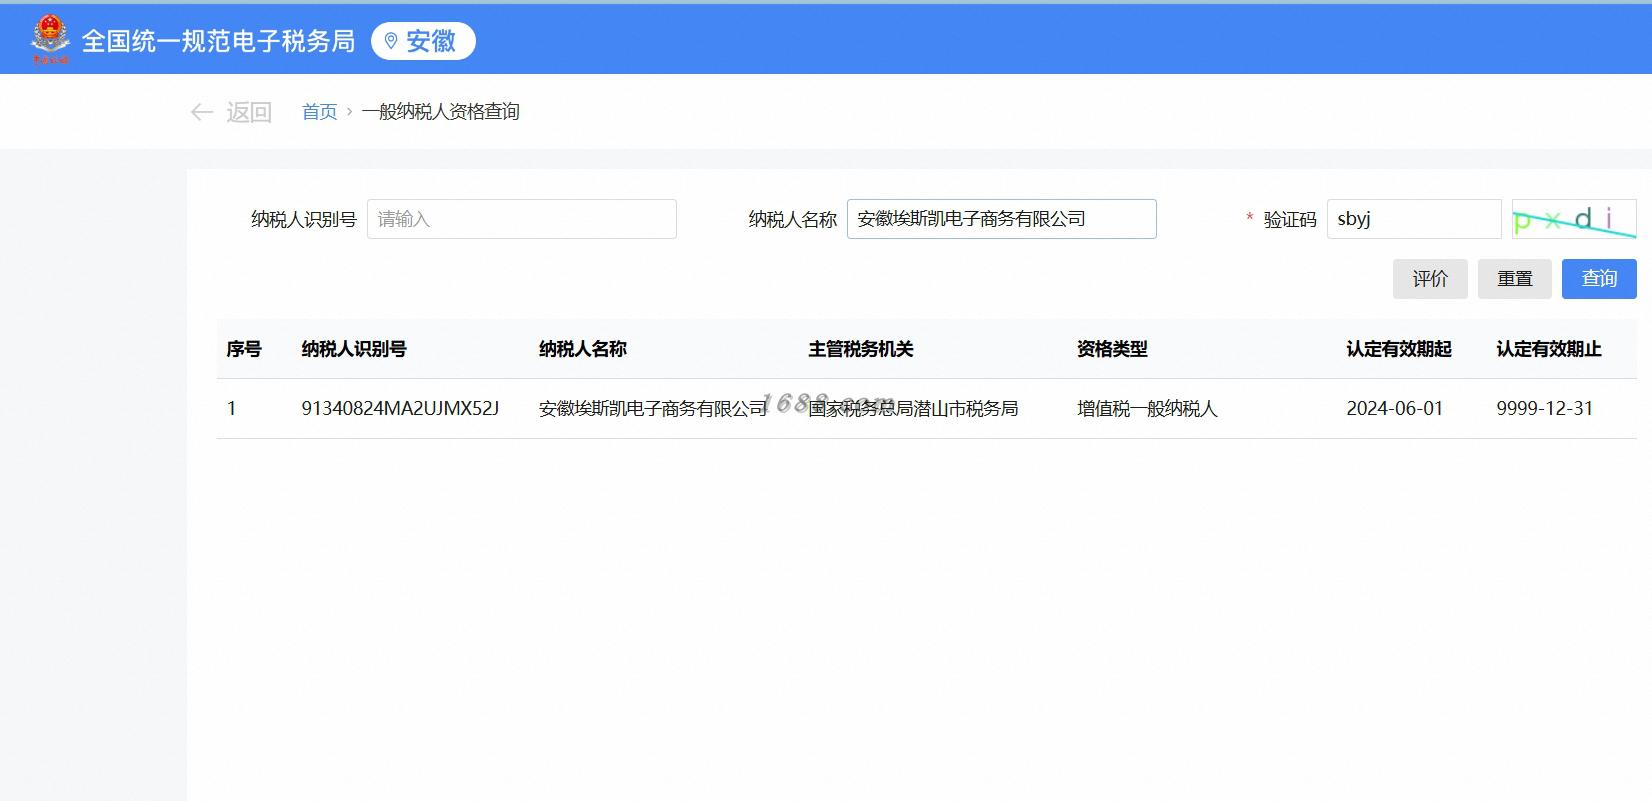Go back using the 返回 link

coord(249,112)
